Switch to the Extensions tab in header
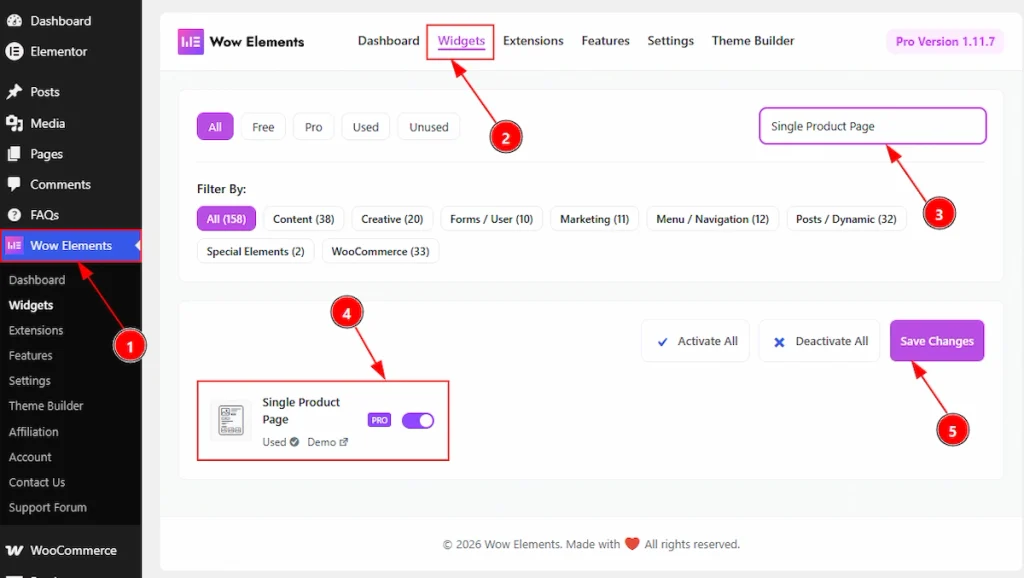 533,40
